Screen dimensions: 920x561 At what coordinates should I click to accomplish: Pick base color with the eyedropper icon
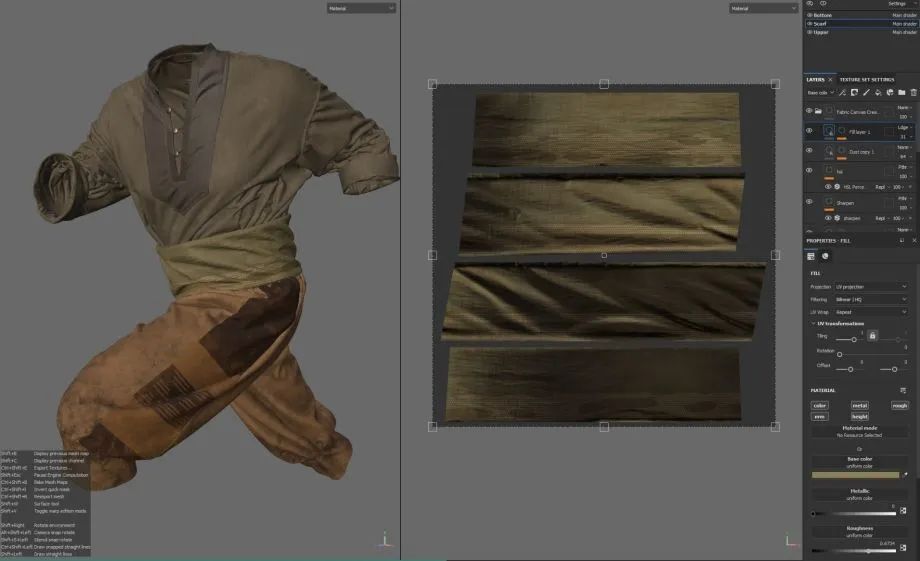905,475
